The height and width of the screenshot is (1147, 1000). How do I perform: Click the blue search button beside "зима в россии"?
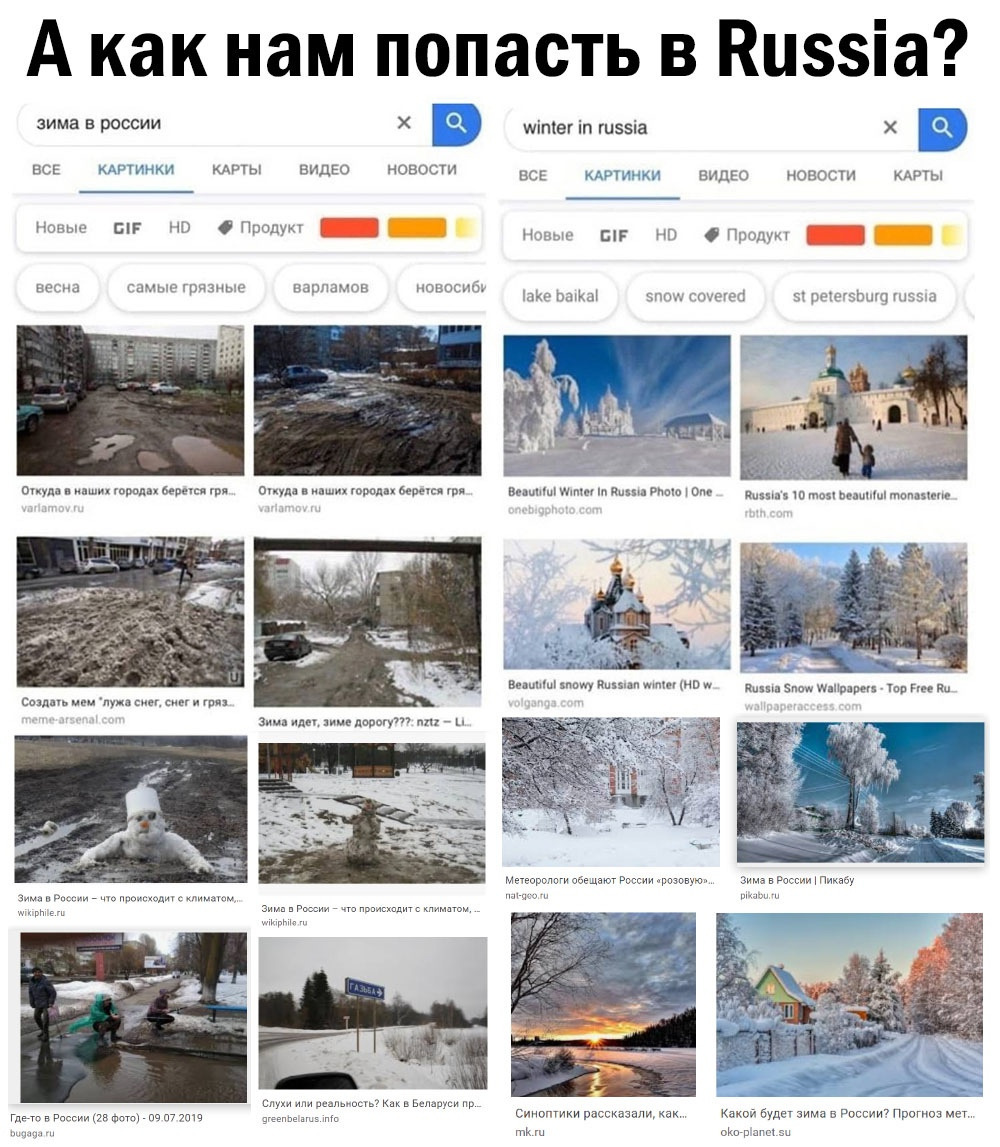tap(456, 124)
